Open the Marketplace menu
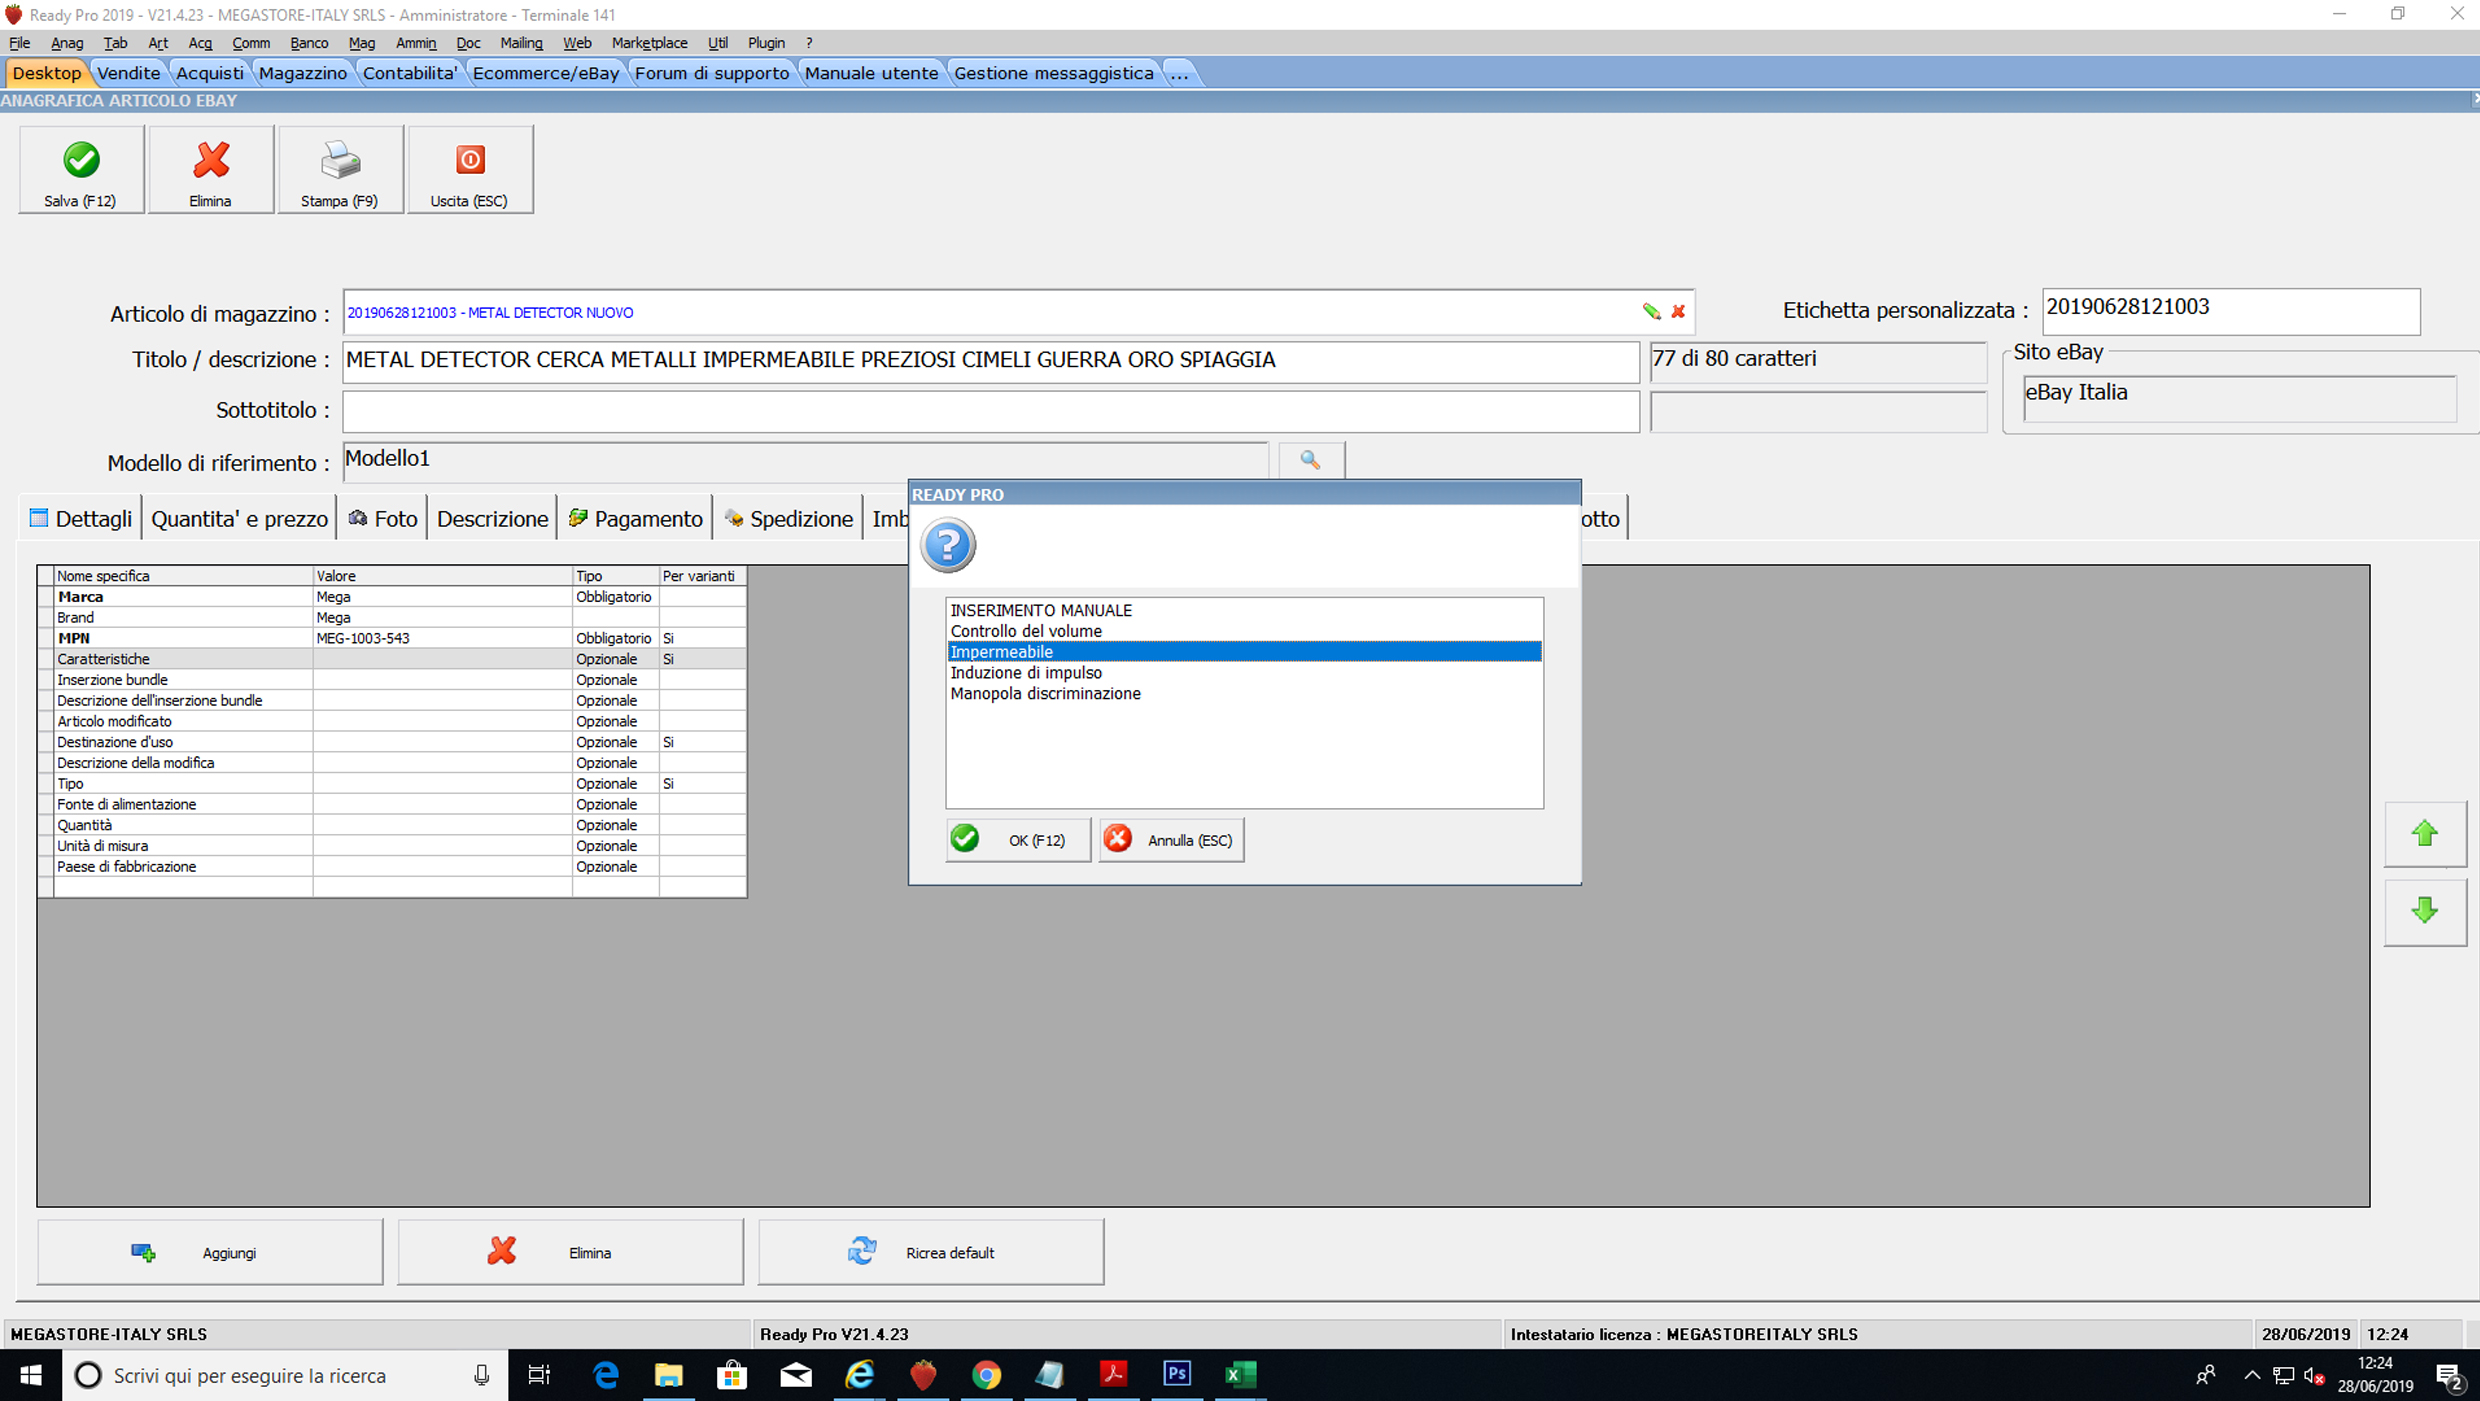 [649, 43]
